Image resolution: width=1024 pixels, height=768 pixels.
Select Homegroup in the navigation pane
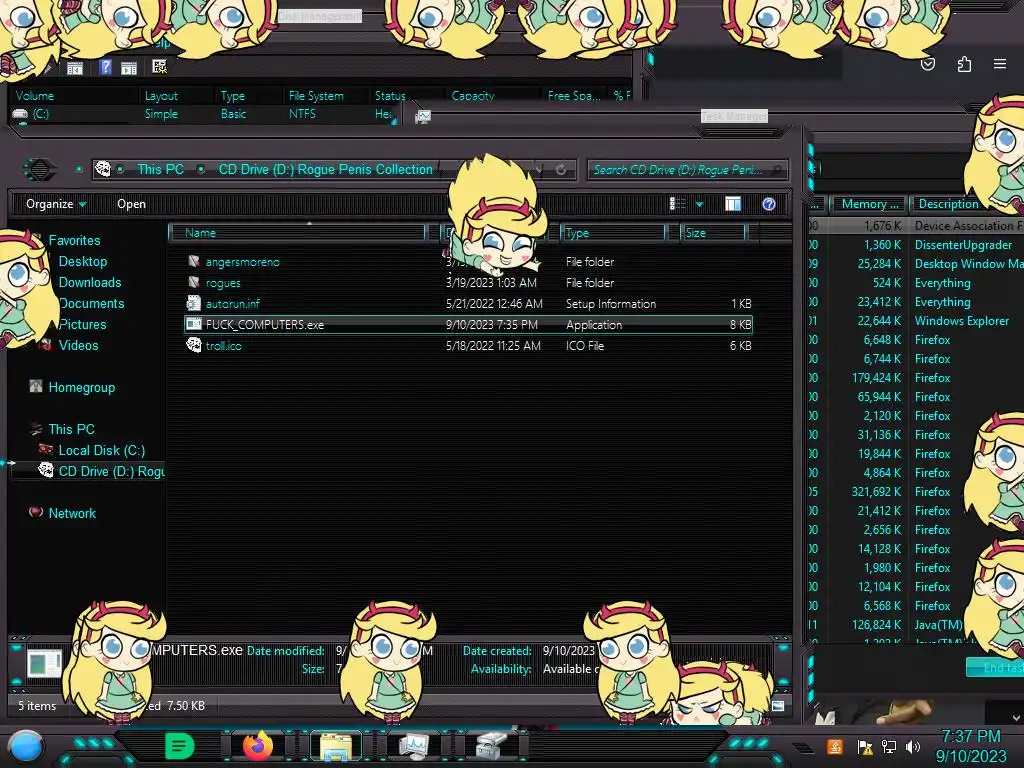(82, 387)
